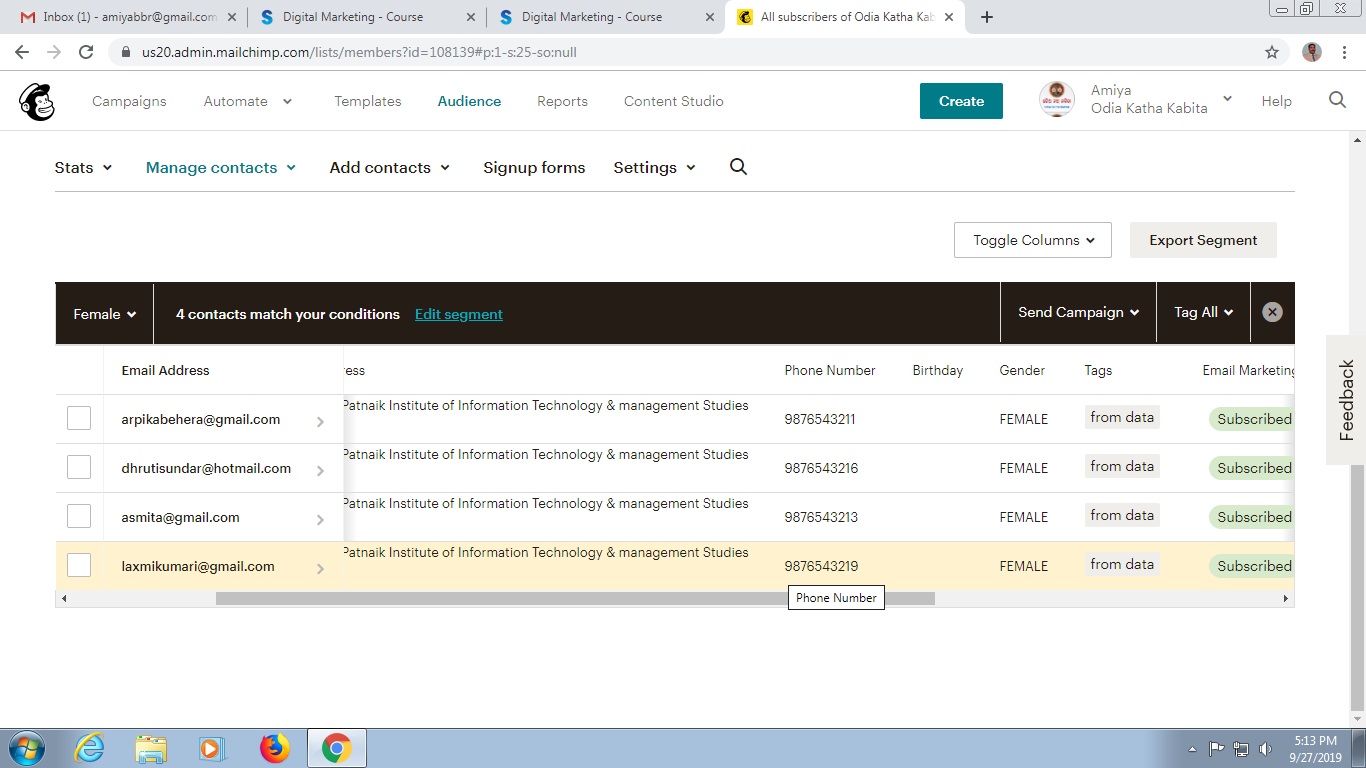Open the Edit segment link
The width and height of the screenshot is (1366, 768).
tap(458, 314)
